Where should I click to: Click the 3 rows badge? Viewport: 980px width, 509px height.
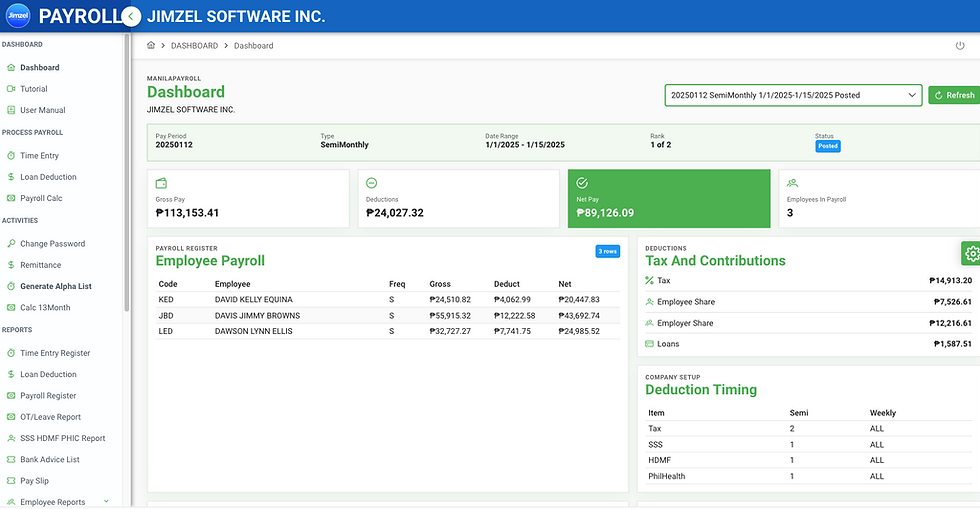[608, 251]
